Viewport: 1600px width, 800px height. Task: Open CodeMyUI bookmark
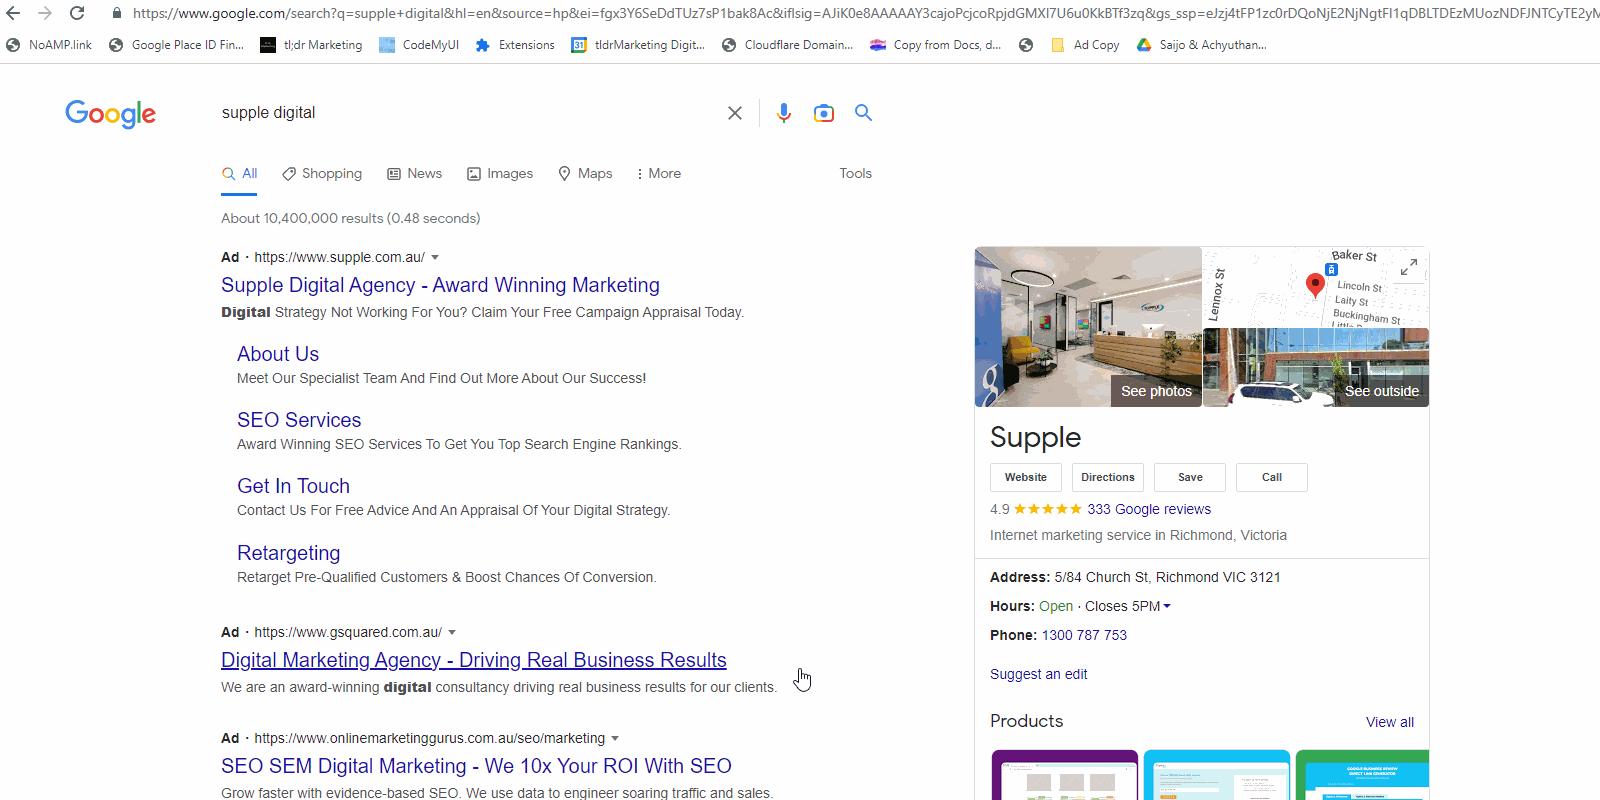(419, 45)
